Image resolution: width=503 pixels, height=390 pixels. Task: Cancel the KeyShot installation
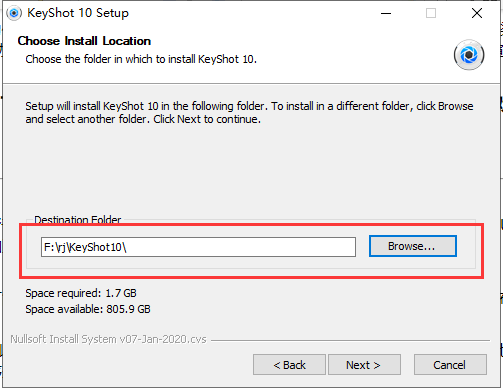click(x=450, y=365)
